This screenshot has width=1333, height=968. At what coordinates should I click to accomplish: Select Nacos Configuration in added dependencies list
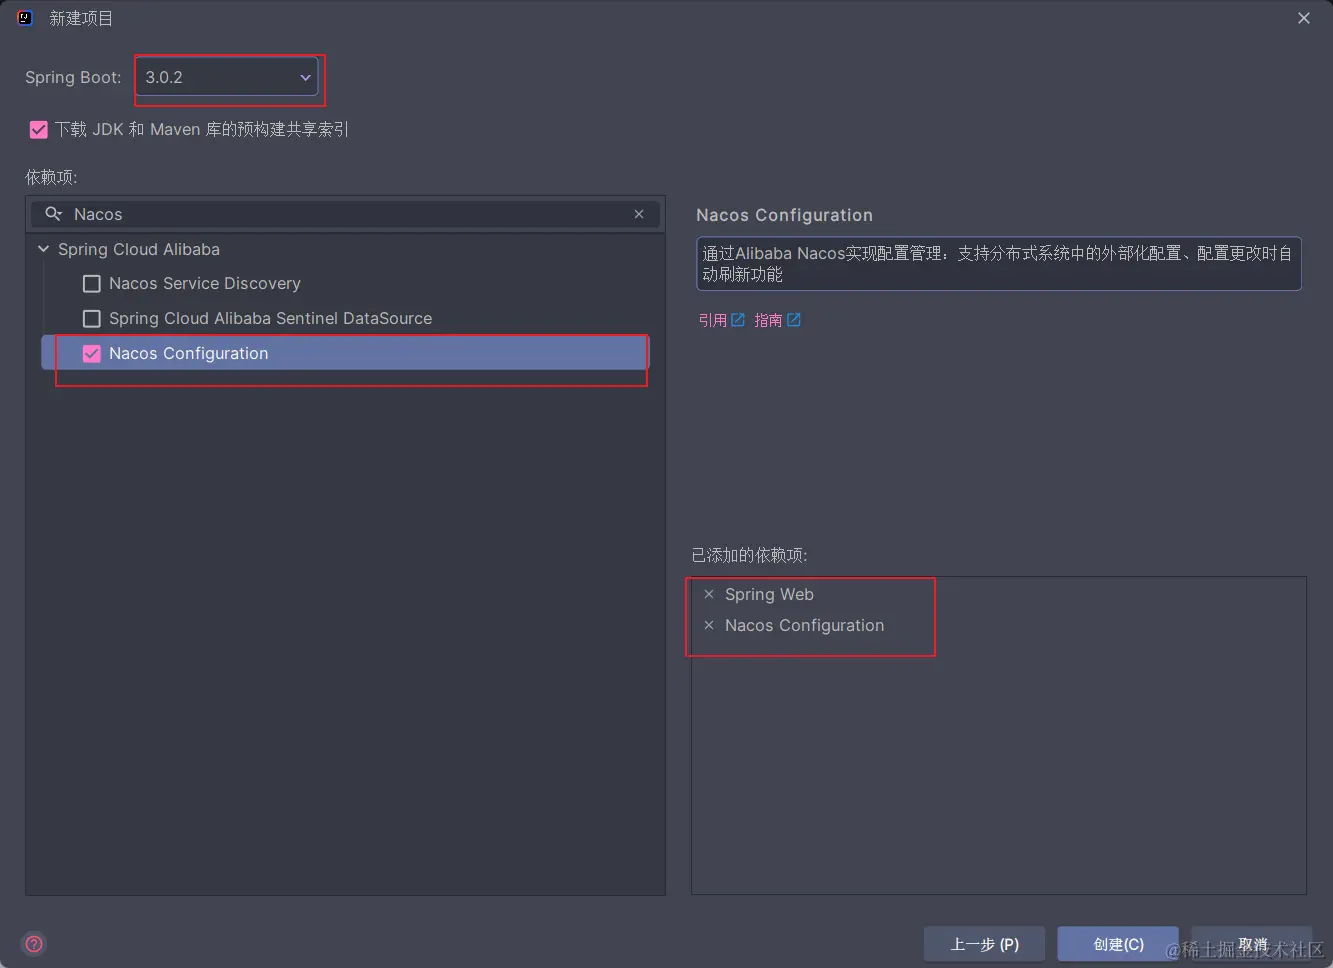click(x=804, y=625)
